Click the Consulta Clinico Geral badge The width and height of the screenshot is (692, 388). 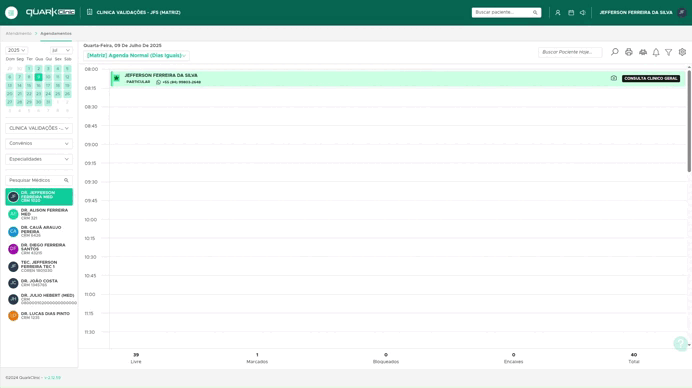point(651,79)
